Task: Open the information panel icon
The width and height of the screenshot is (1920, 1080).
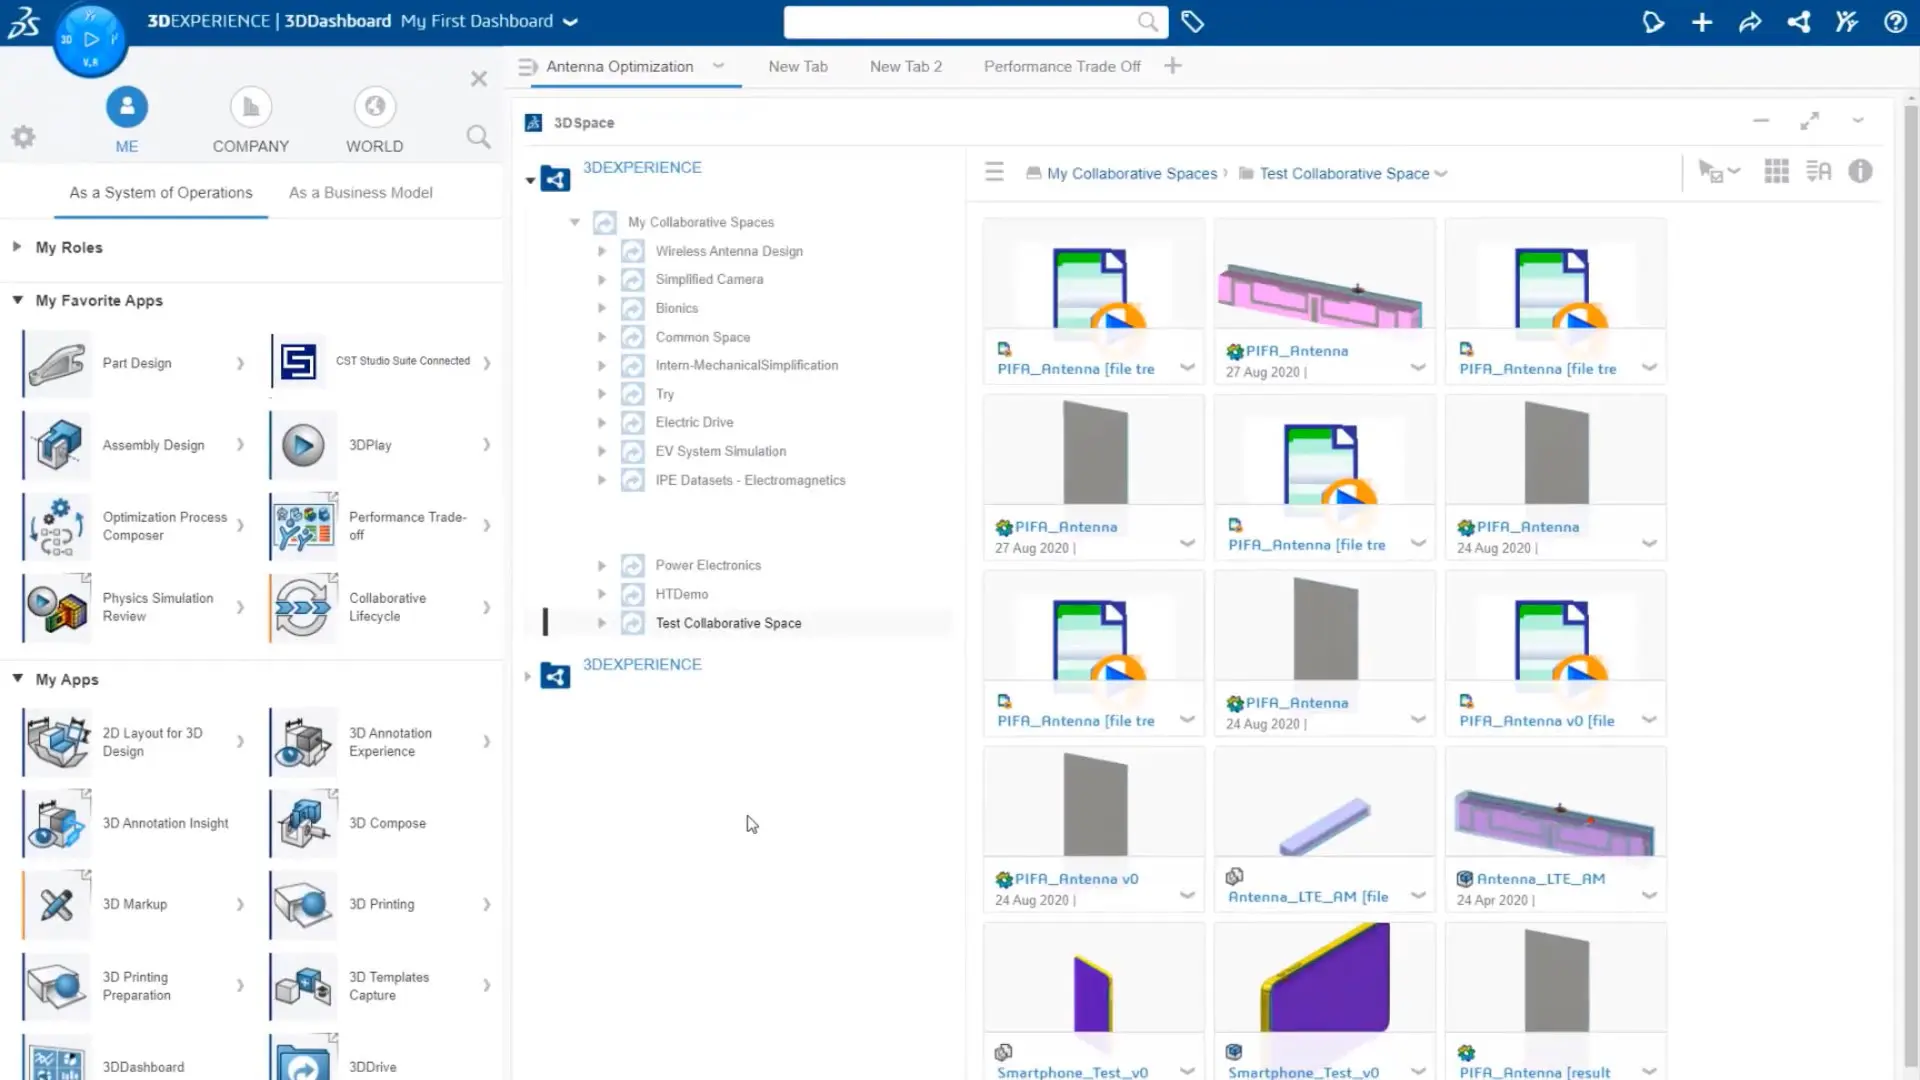Action: tap(1860, 171)
